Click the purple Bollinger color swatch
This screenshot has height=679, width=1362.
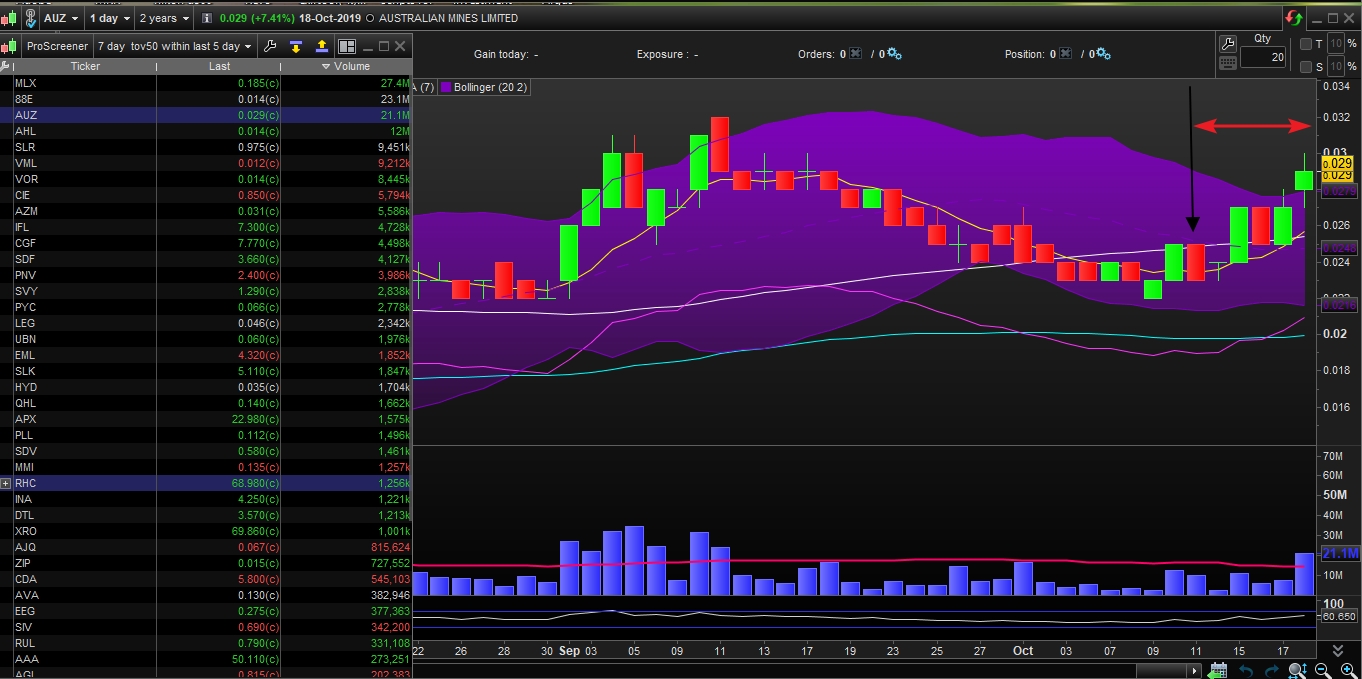click(445, 88)
